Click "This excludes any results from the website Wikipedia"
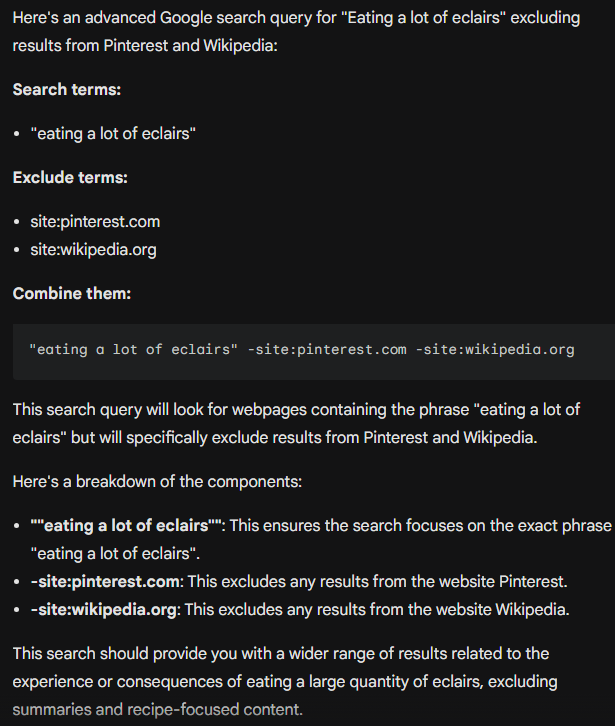 tap(377, 610)
